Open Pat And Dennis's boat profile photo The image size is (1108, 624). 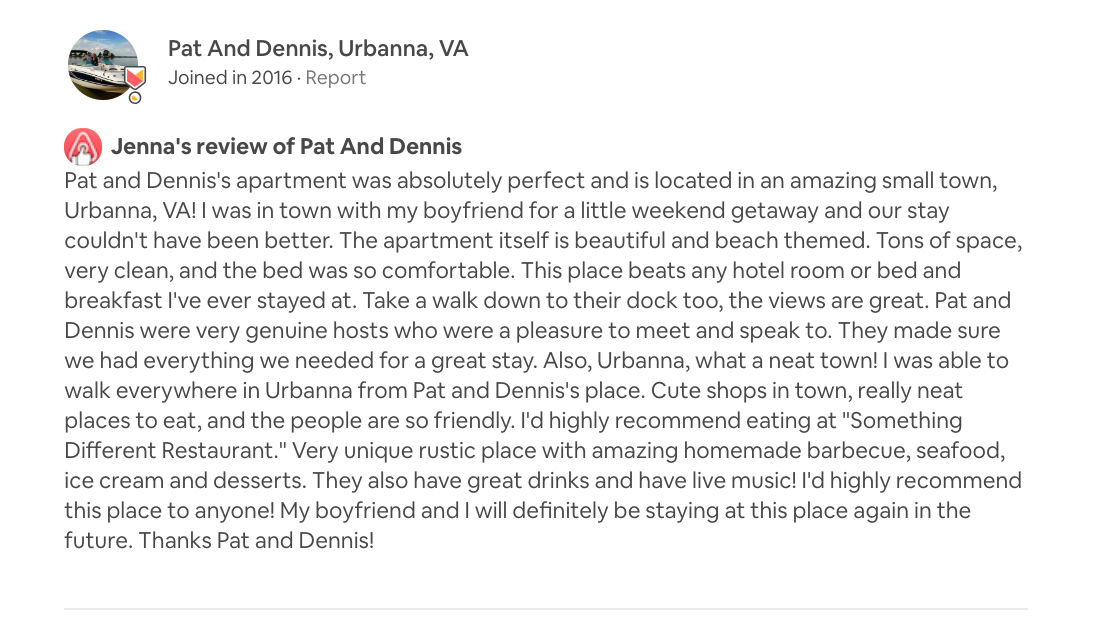click(x=102, y=65)
